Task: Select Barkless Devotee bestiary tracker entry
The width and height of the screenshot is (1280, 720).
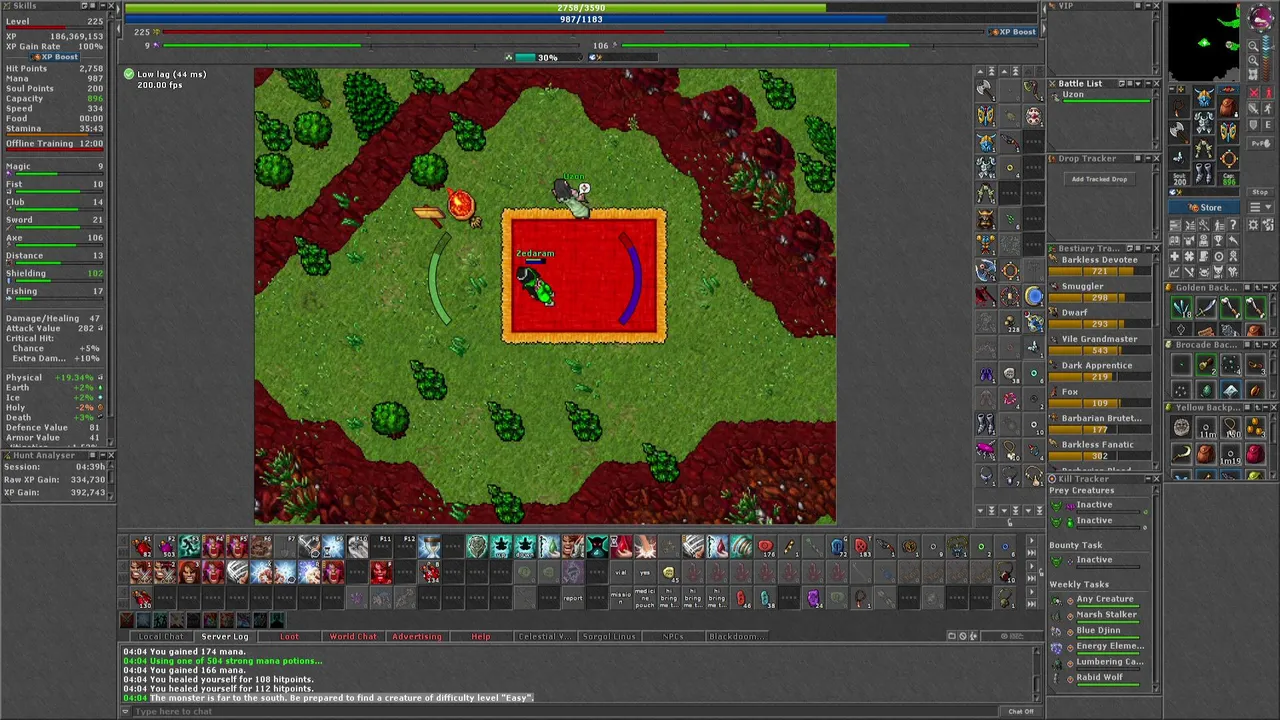Action: pyautogui.click(x=1099, y=265)
